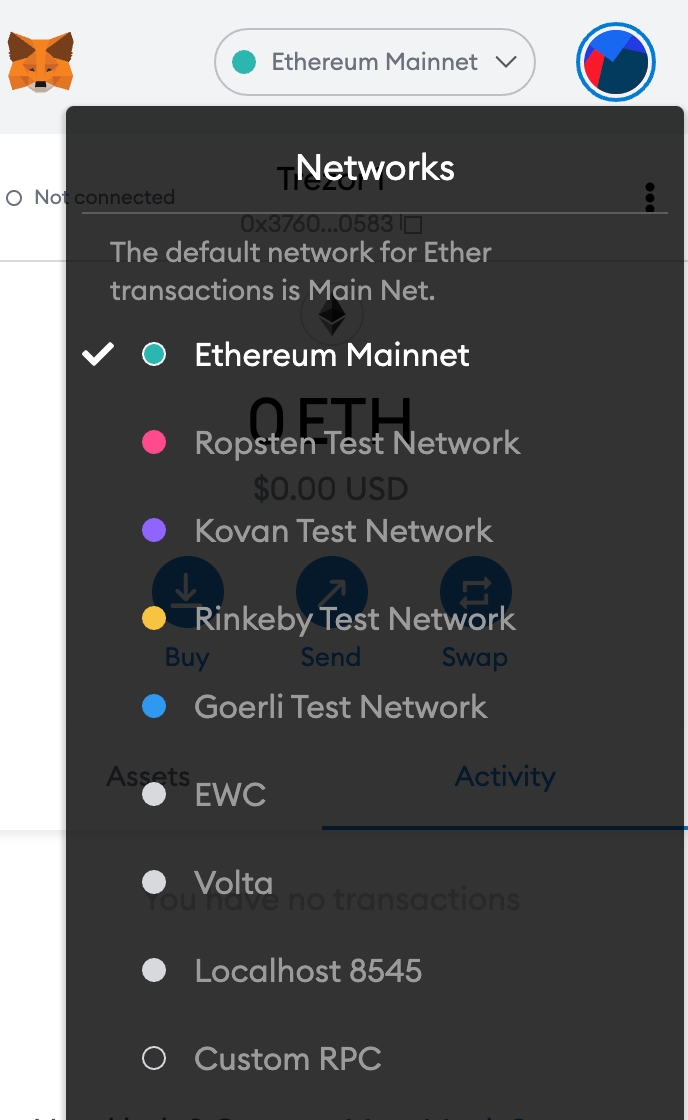The height and width of the screenshot is (1120, 688).
Task: Open the account options three-dot menu
Action: point(650,197)
